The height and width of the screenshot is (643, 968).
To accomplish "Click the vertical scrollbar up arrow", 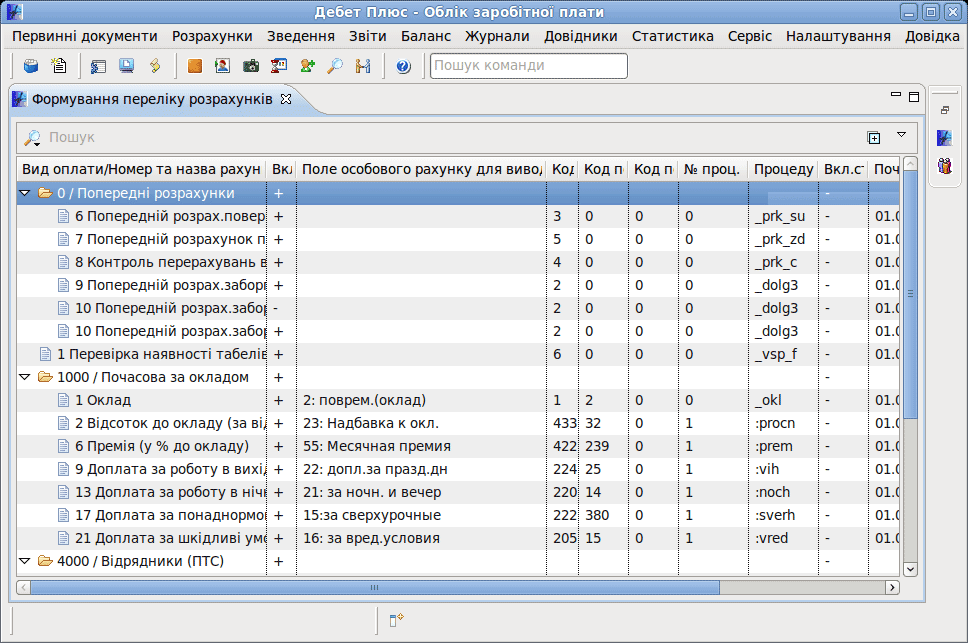I will (x=910, y=164).
